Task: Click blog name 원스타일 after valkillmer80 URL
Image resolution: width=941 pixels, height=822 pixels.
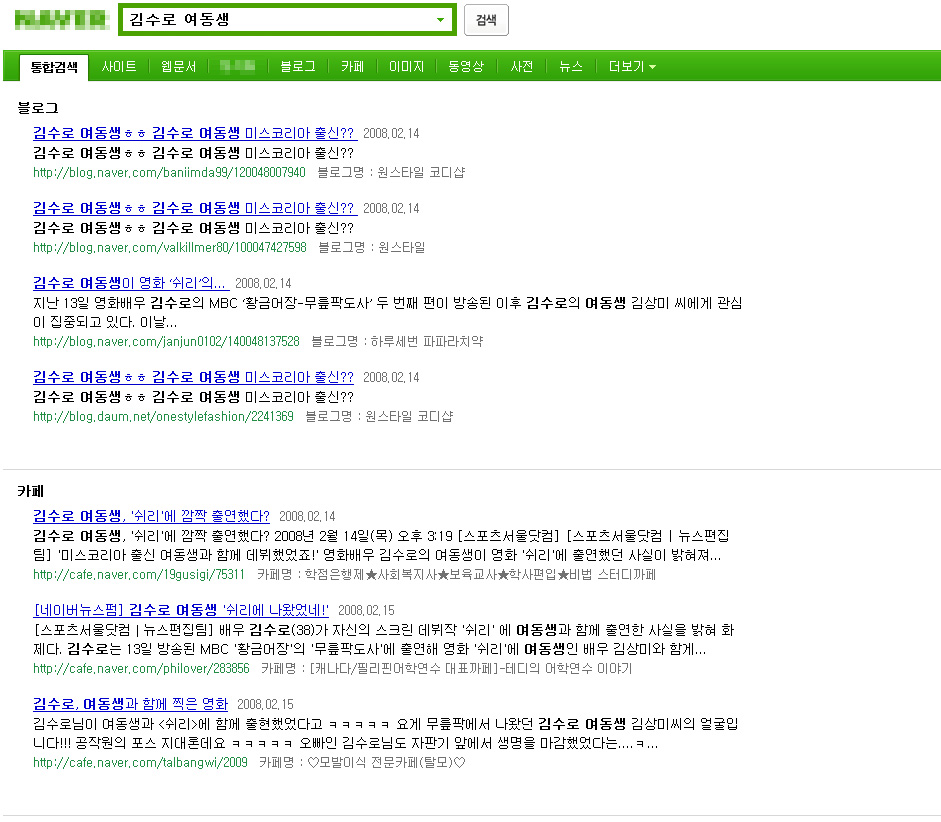Action: coord(401,248)
